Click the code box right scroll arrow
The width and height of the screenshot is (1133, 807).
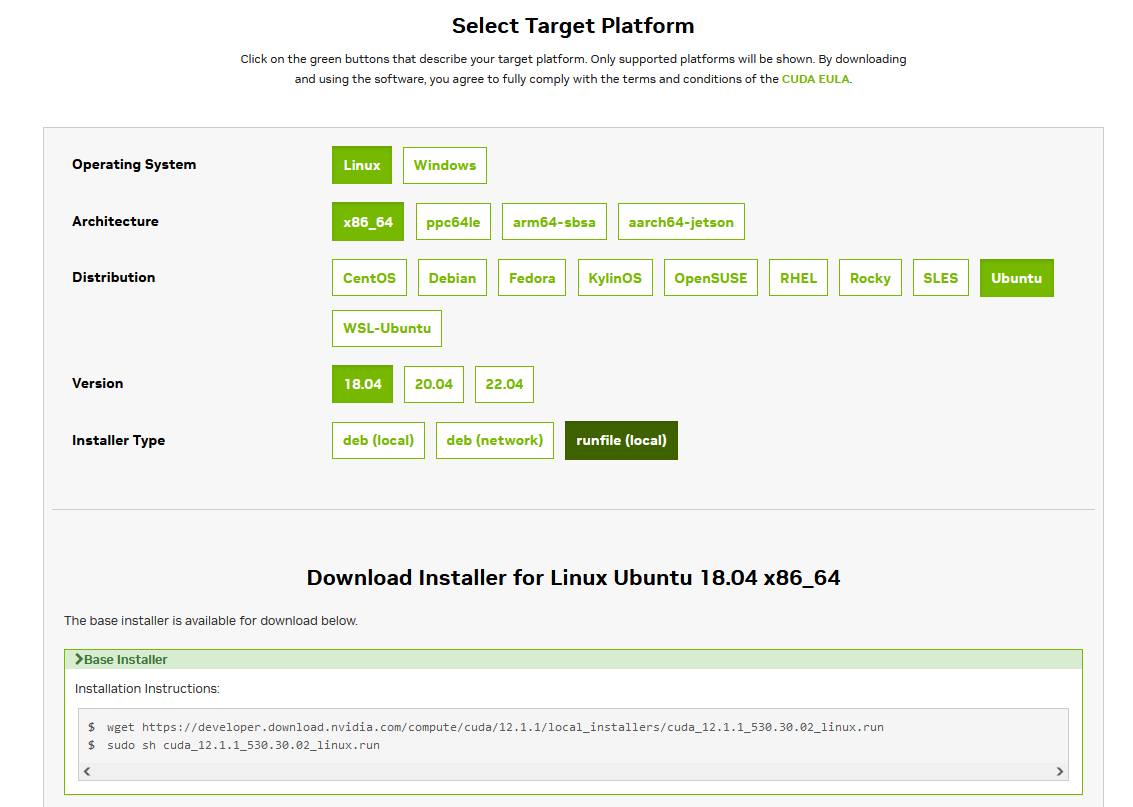(x=1060, y=771)
